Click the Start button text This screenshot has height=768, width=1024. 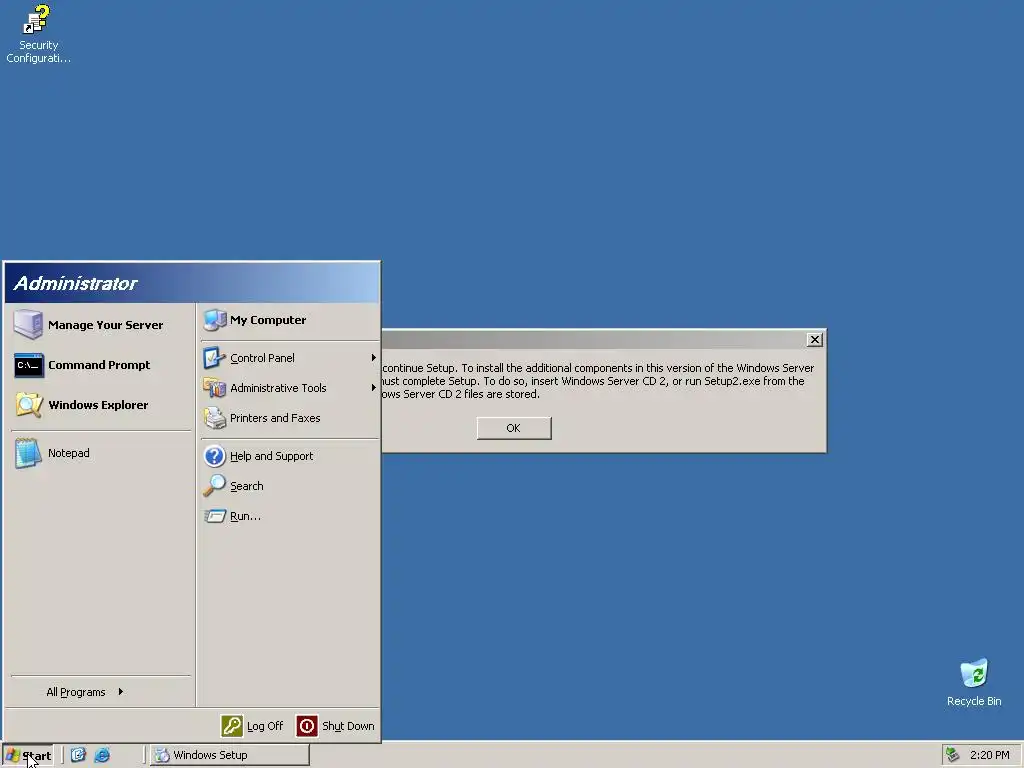pyautogui.click(x=37, y=756)
